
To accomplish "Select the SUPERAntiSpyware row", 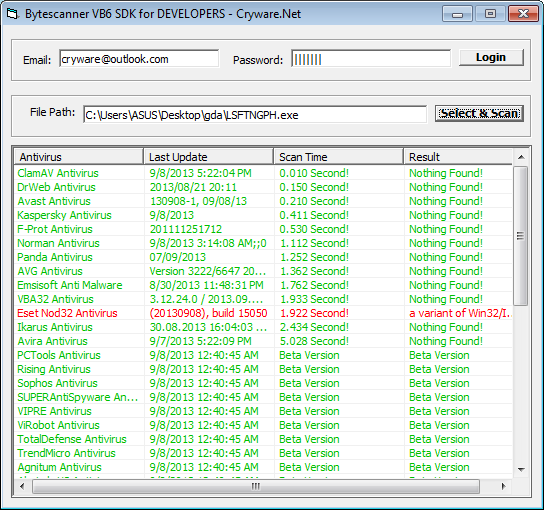I will pyautogui.click(x=263, y=397).
